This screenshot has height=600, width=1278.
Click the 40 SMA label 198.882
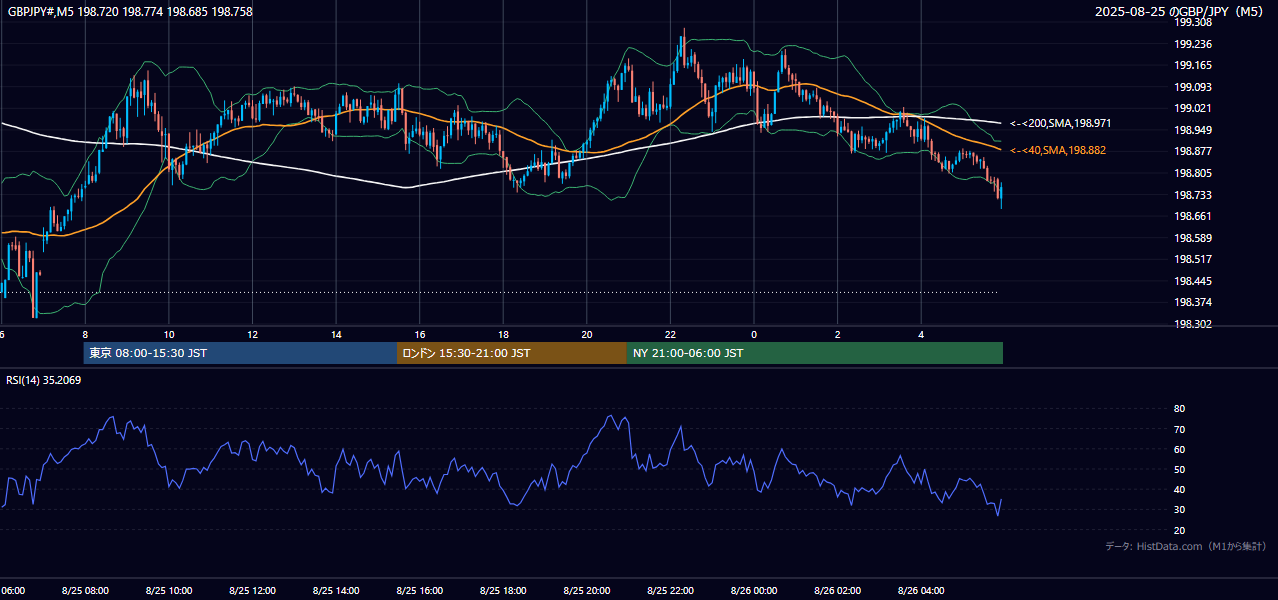point(1060,150)
